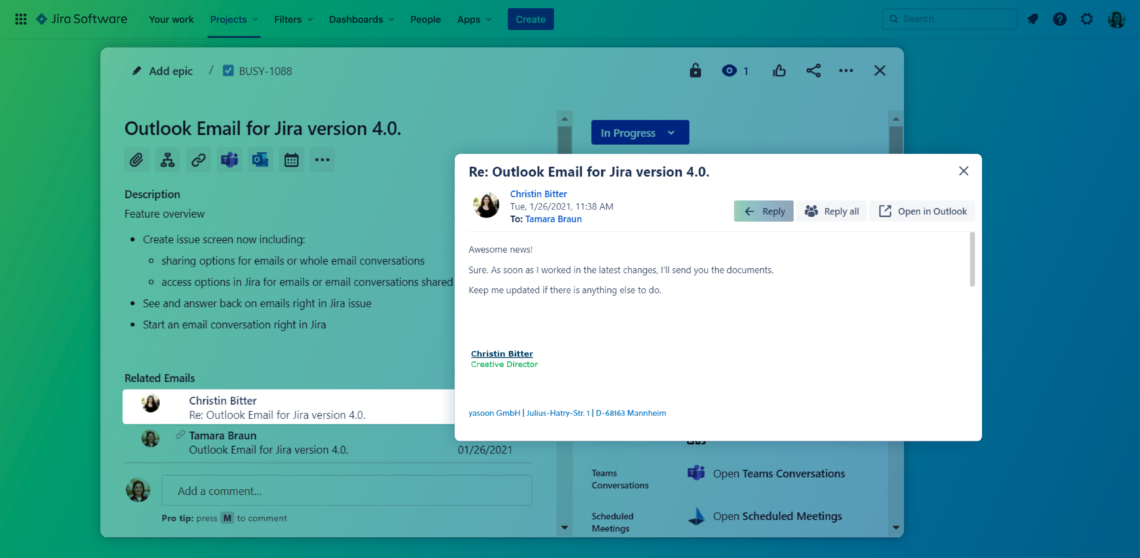Image resolution: width=1140 pixels, height=558 pixels.
Task: Click the Outlook toolbar icon
Action: coord(260,160)
